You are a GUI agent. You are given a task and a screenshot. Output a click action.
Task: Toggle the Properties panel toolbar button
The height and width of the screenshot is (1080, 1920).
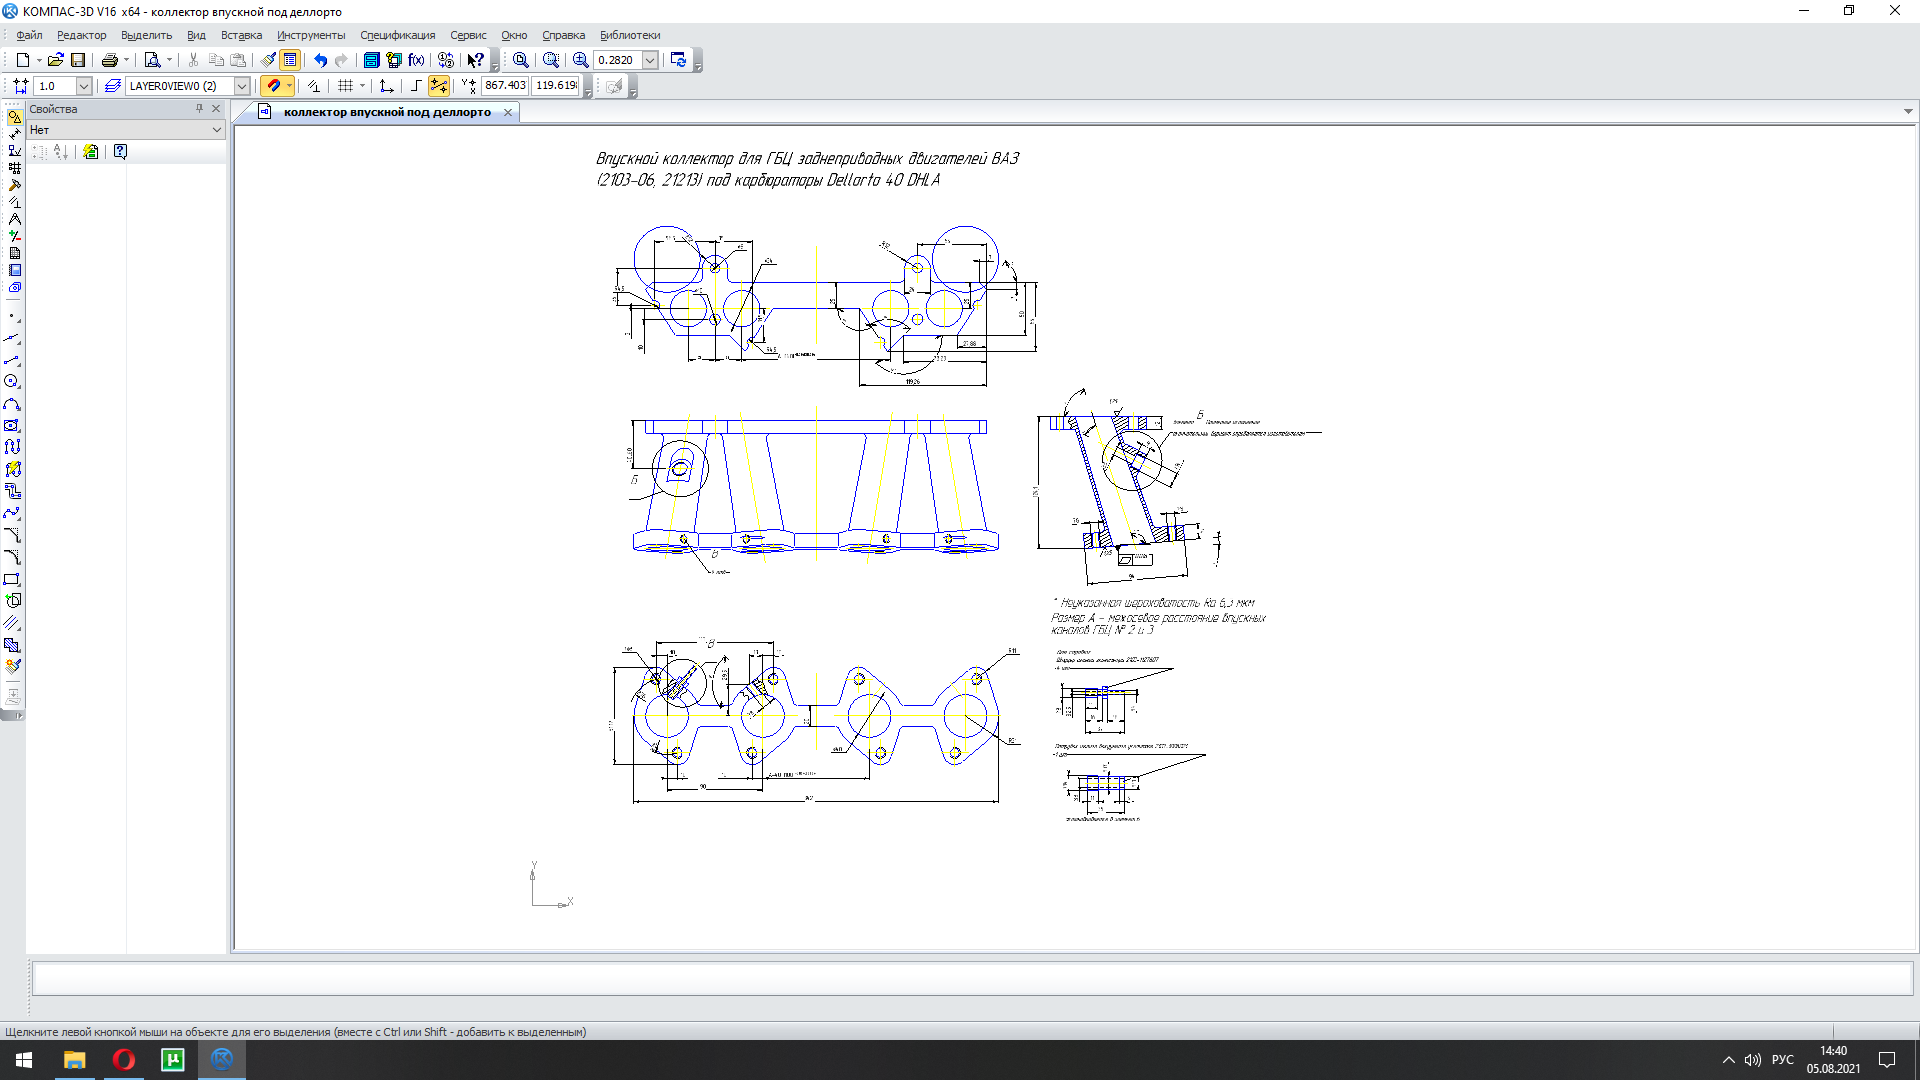coord(290,60)
